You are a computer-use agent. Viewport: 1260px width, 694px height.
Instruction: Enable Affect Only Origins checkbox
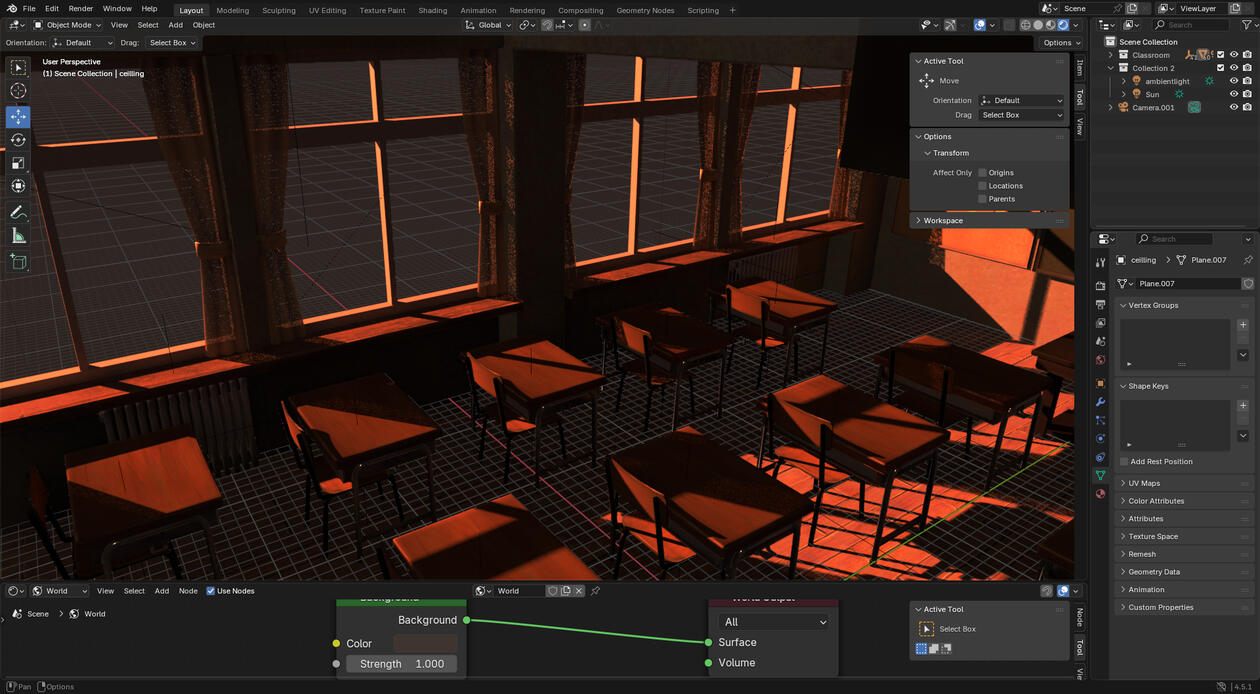982,173
